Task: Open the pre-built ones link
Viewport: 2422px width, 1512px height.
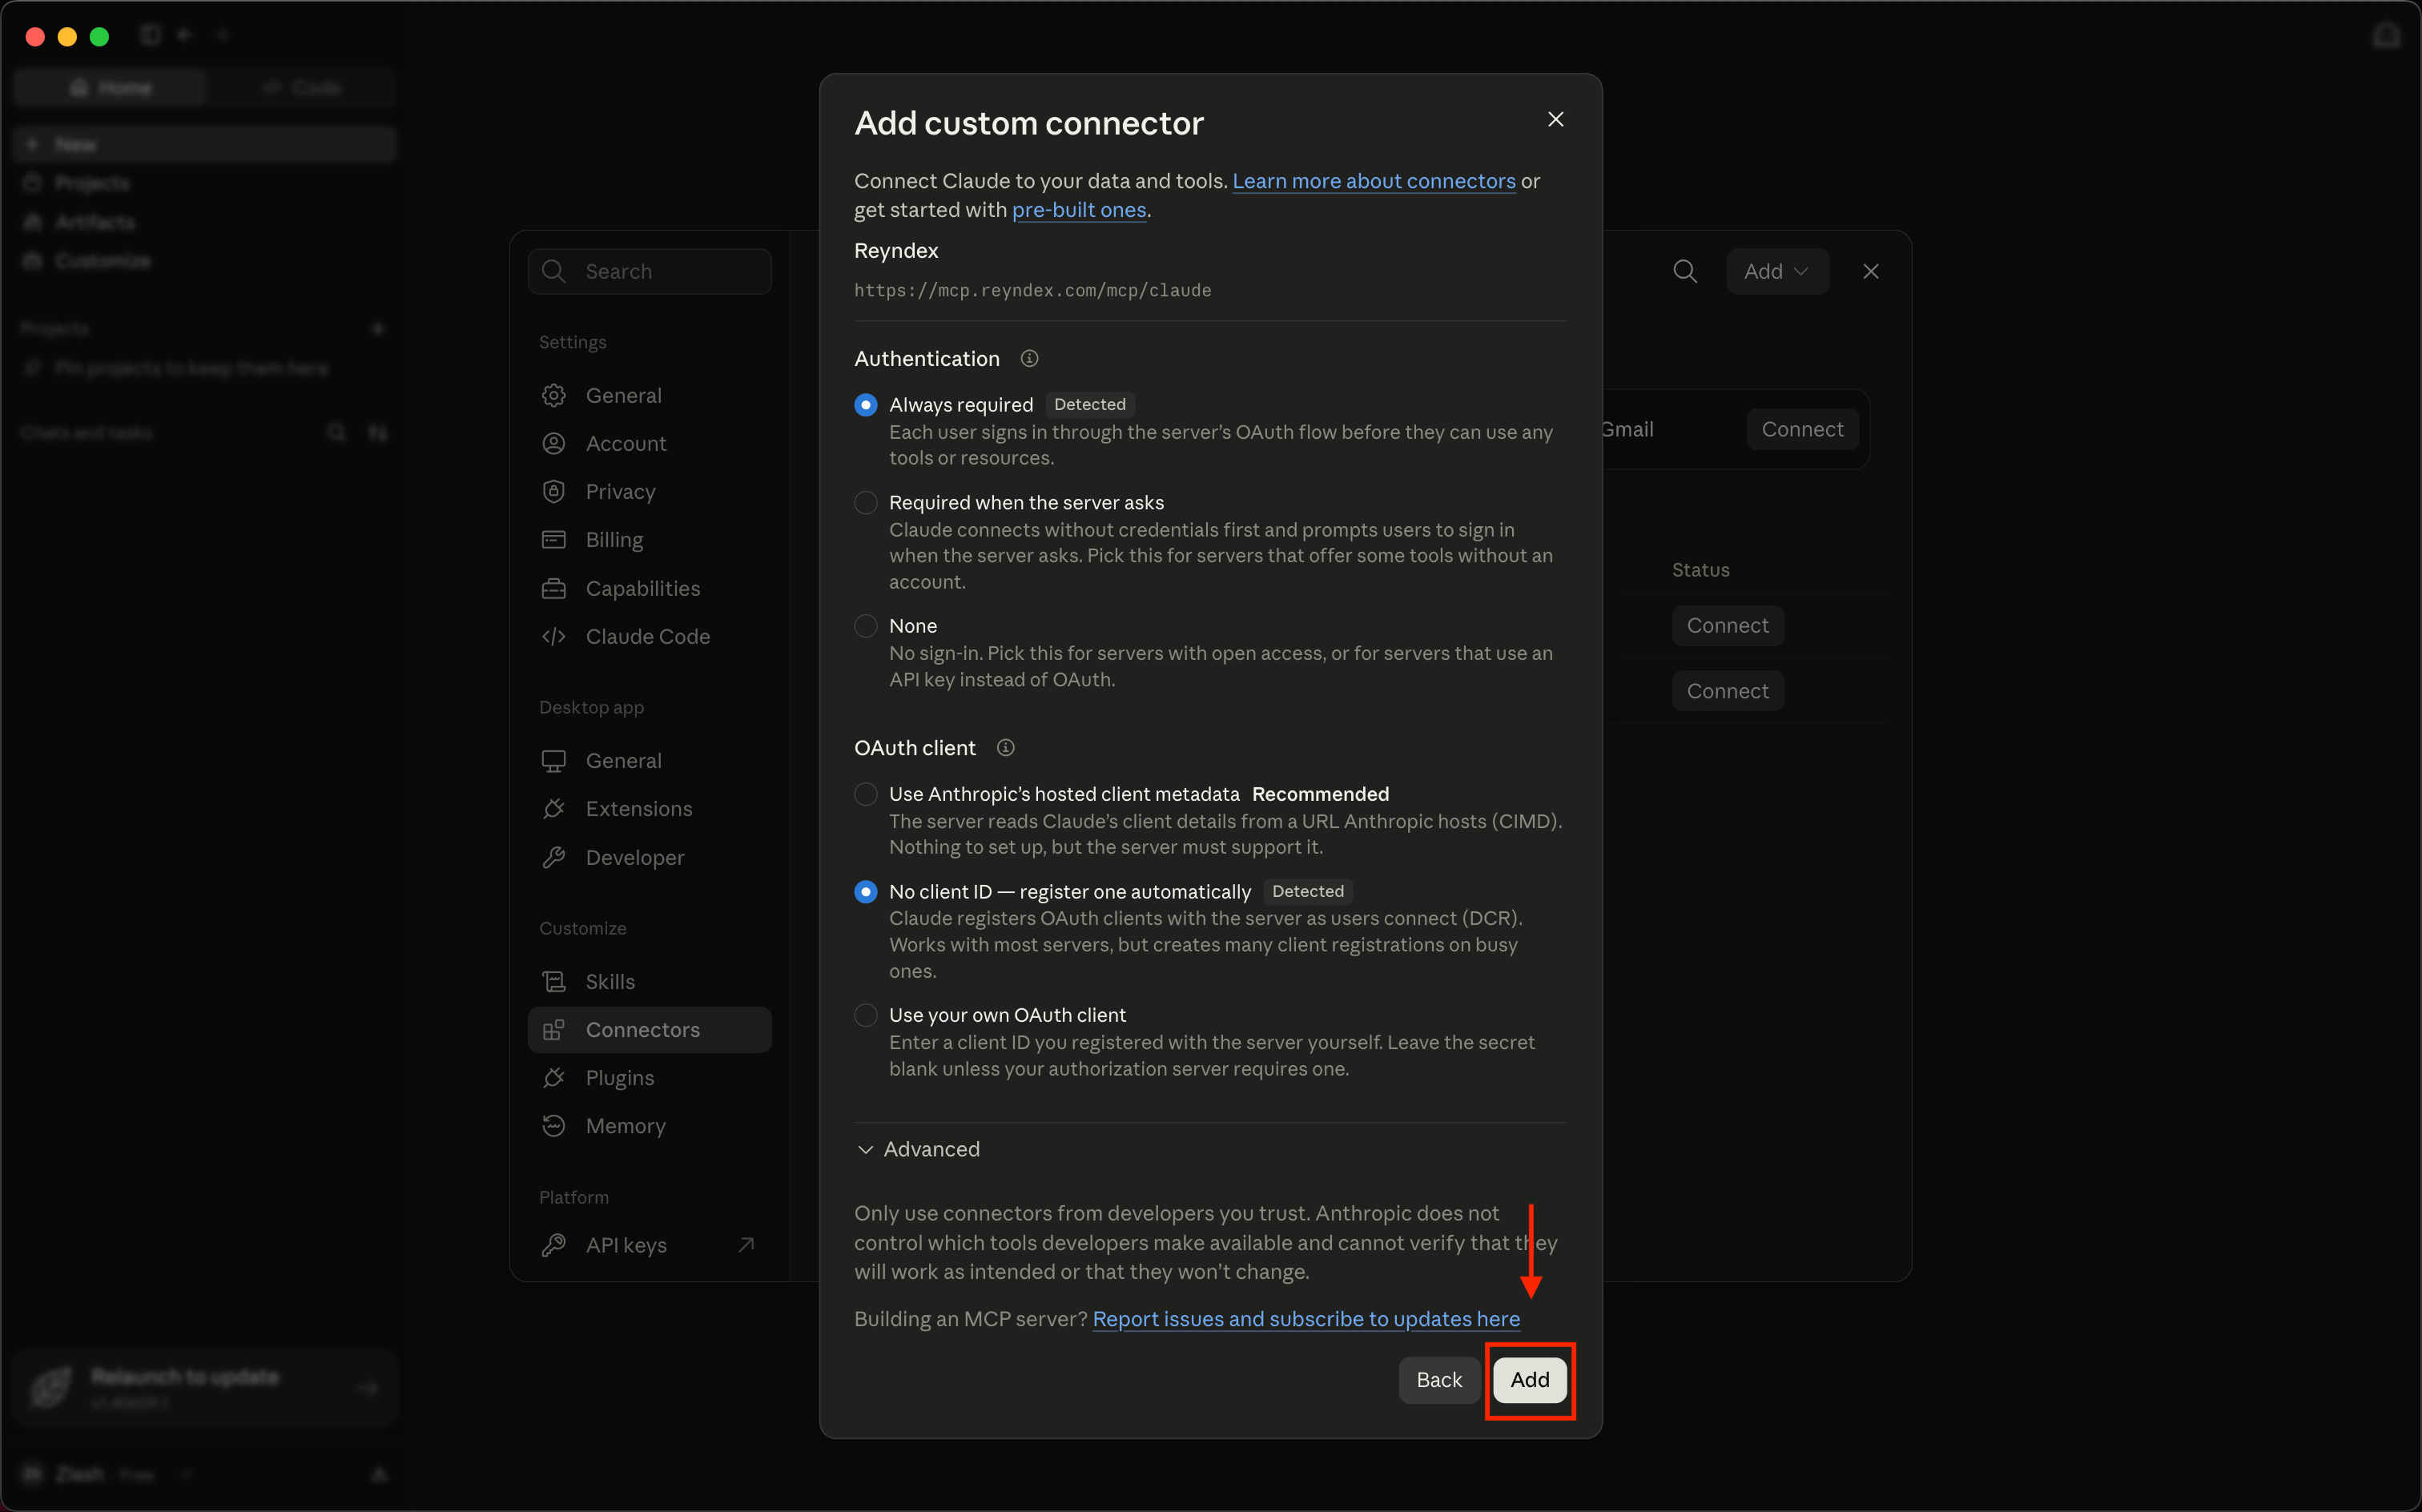Action: [x=1079, y=210]
